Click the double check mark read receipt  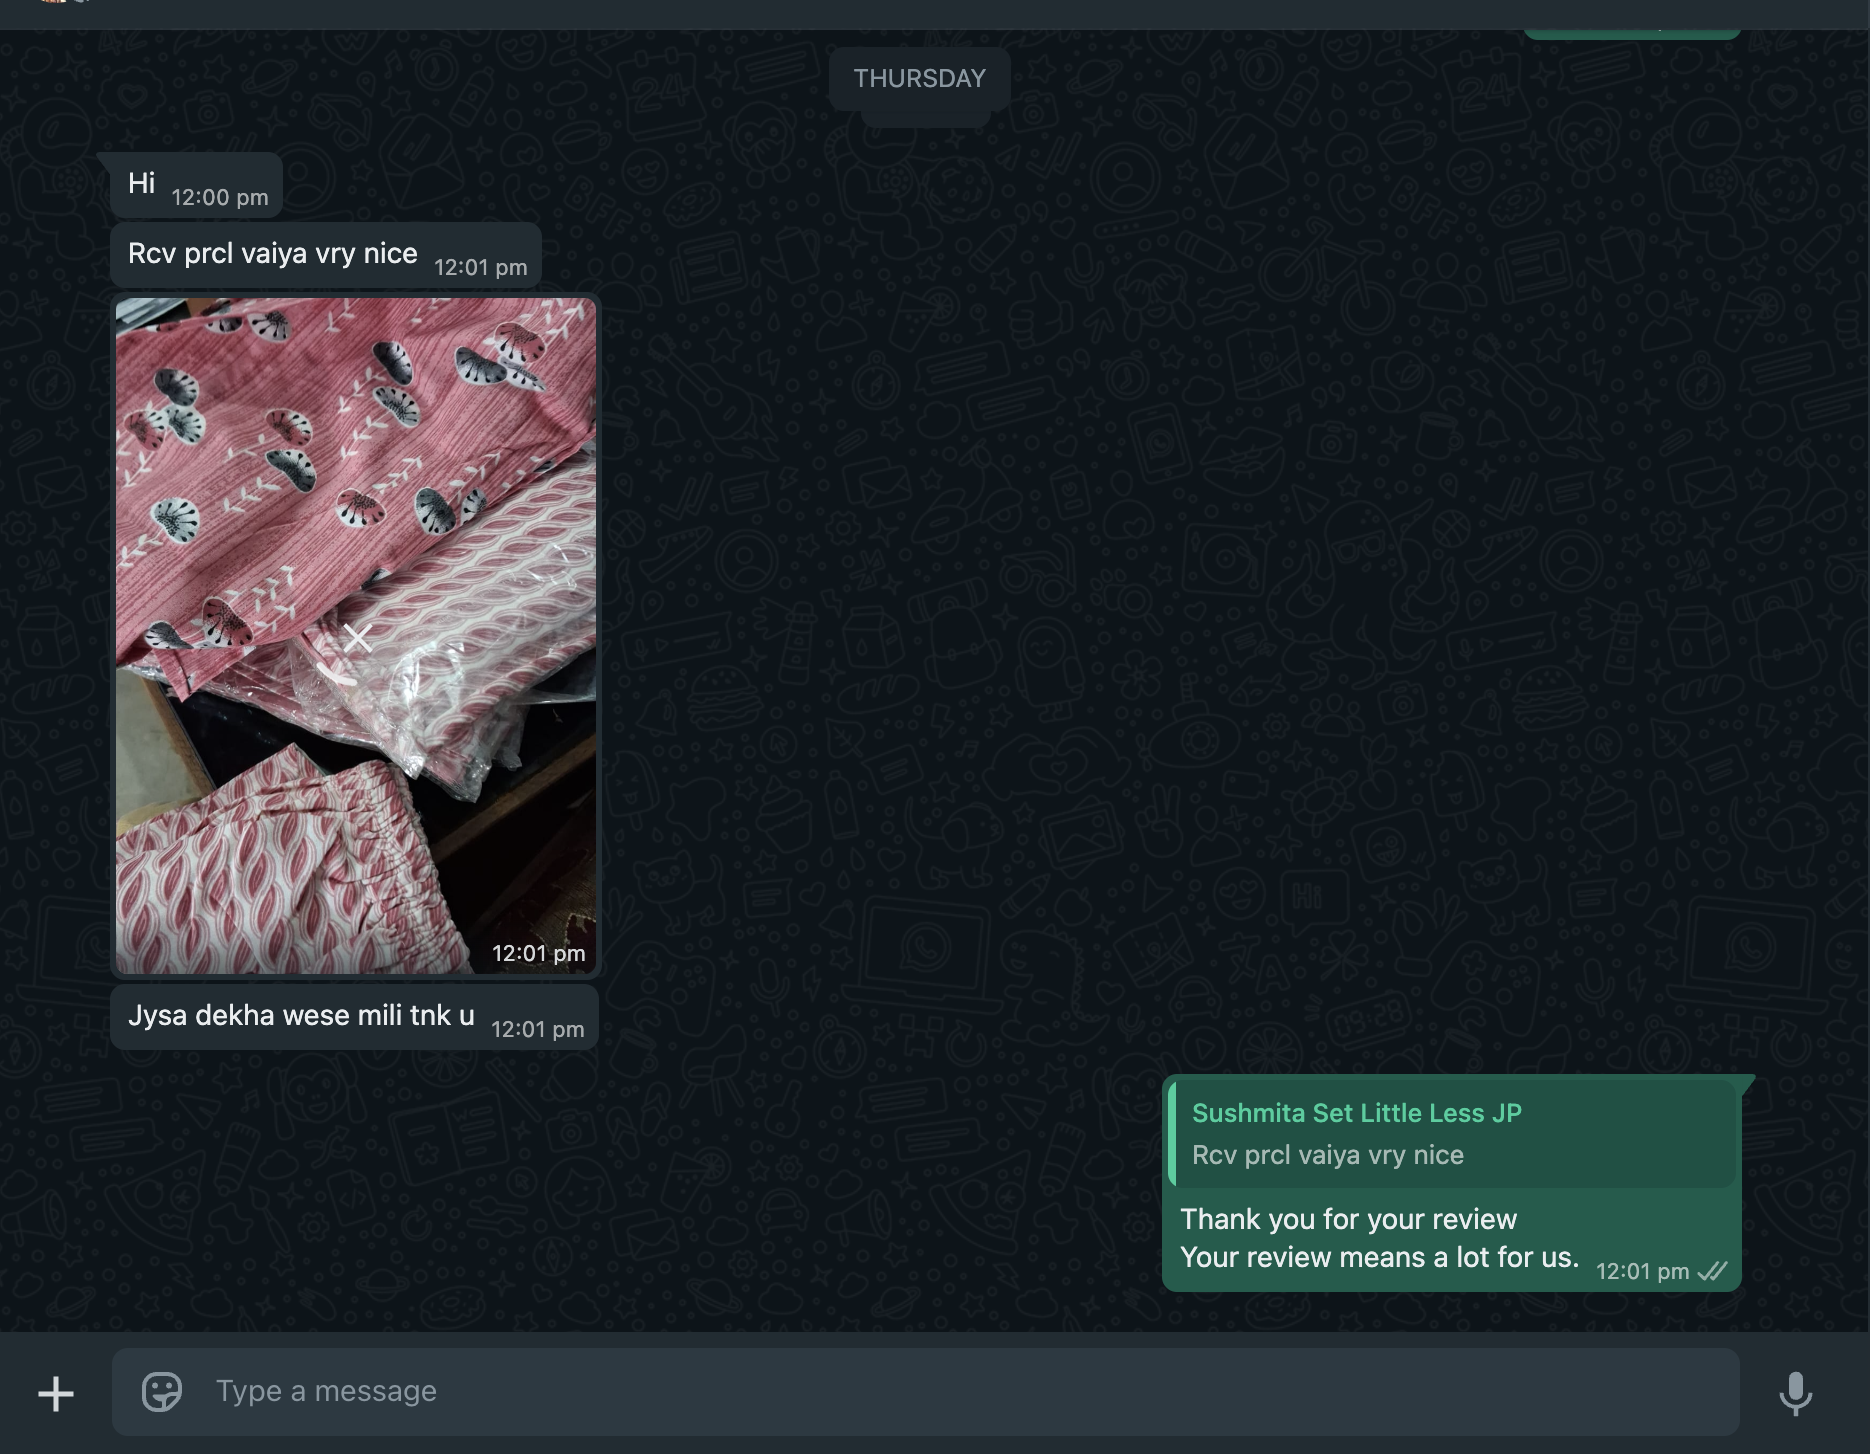[1712, 1271]
